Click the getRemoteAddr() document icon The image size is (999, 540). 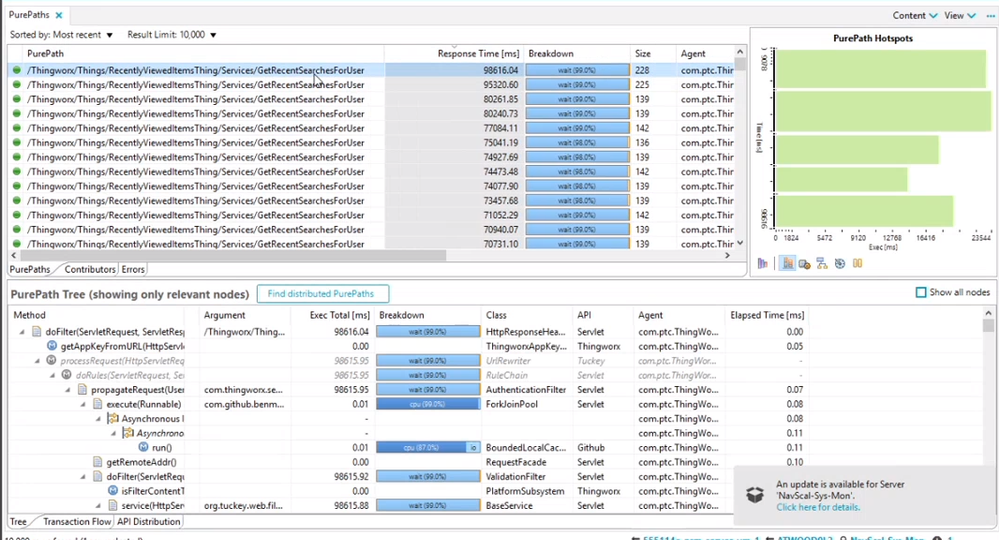coord(97,462)
